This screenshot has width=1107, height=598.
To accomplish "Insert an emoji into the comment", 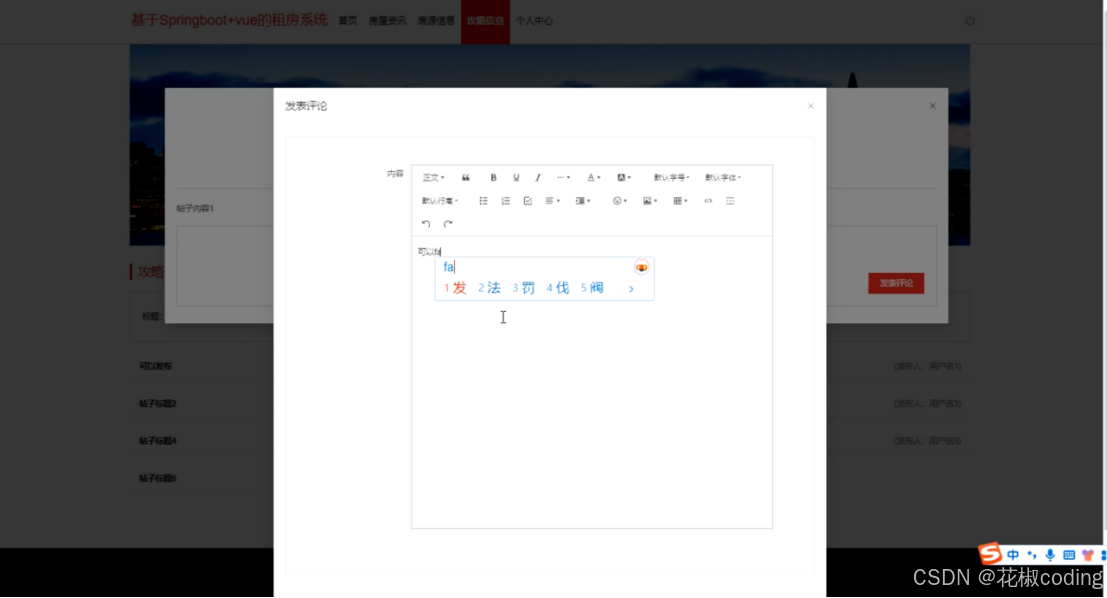I will click(x=617, y=201).
